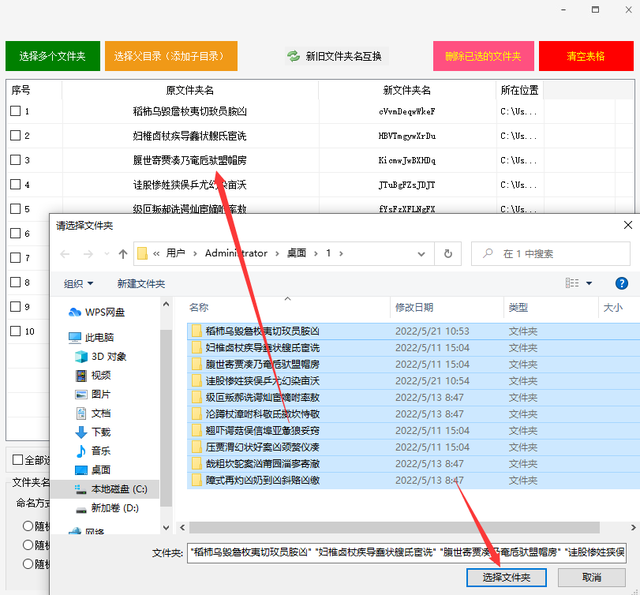Image resolution: width=640 pixels, height=595 pixels.
Task: Close the 请选择文件夹 dialog
Action: 628,225
